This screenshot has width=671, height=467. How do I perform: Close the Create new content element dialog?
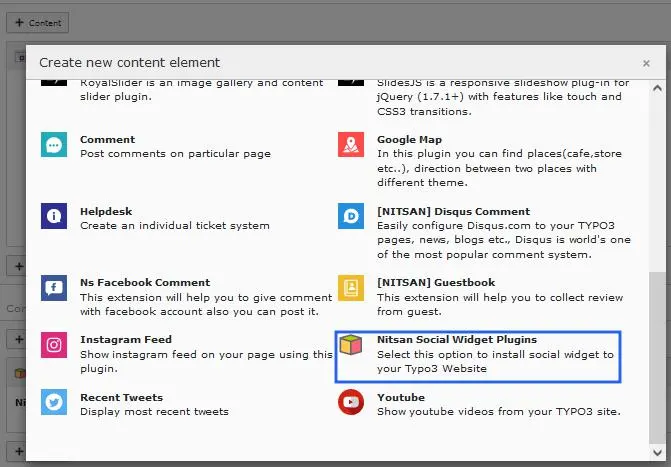click(x=646, y=63)
